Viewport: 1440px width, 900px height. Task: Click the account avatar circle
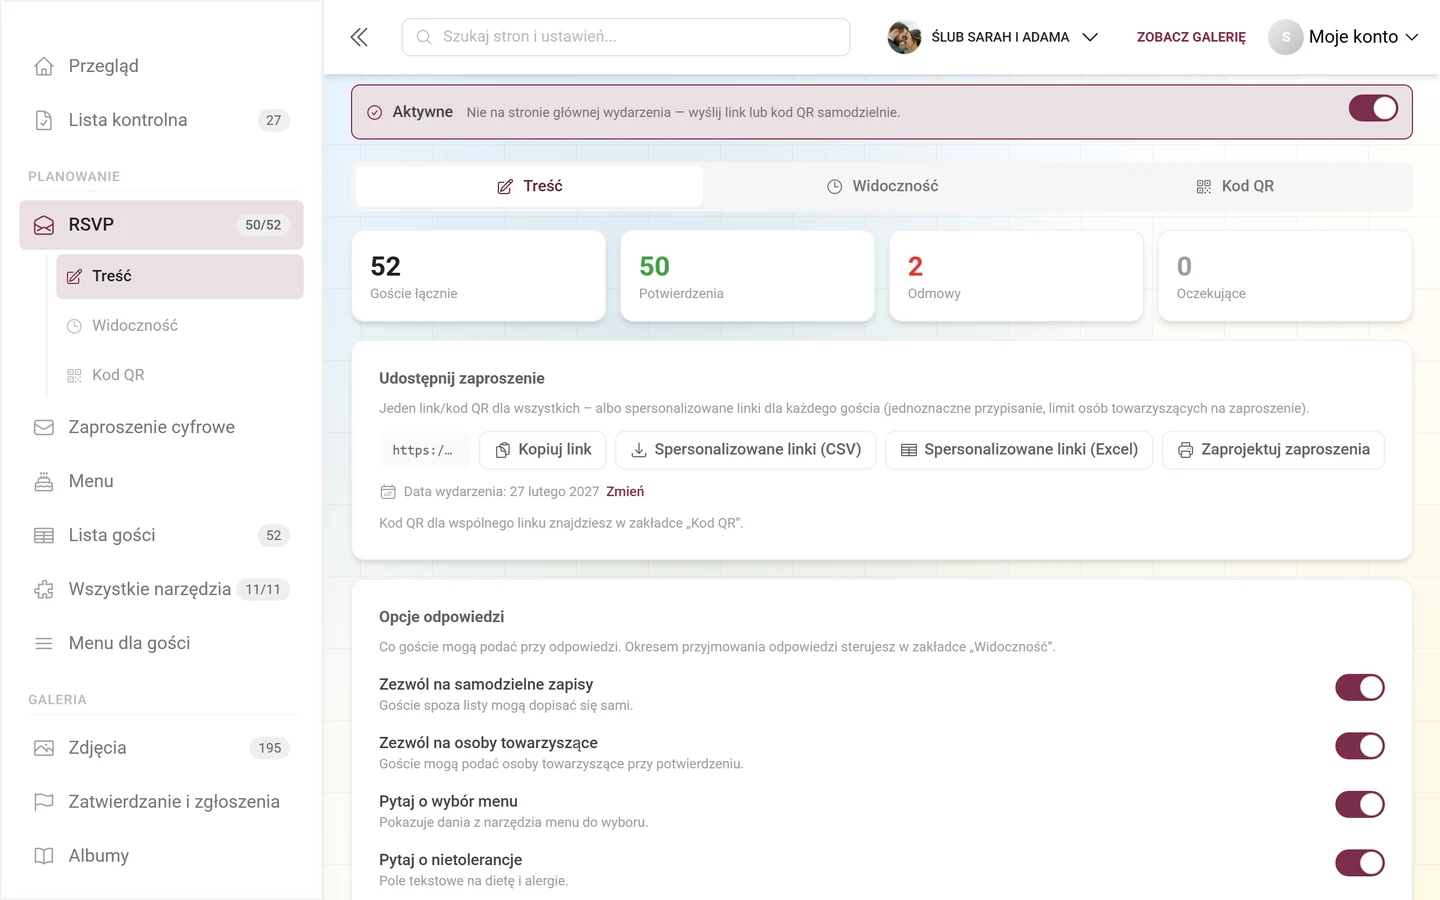(1286, 37)
